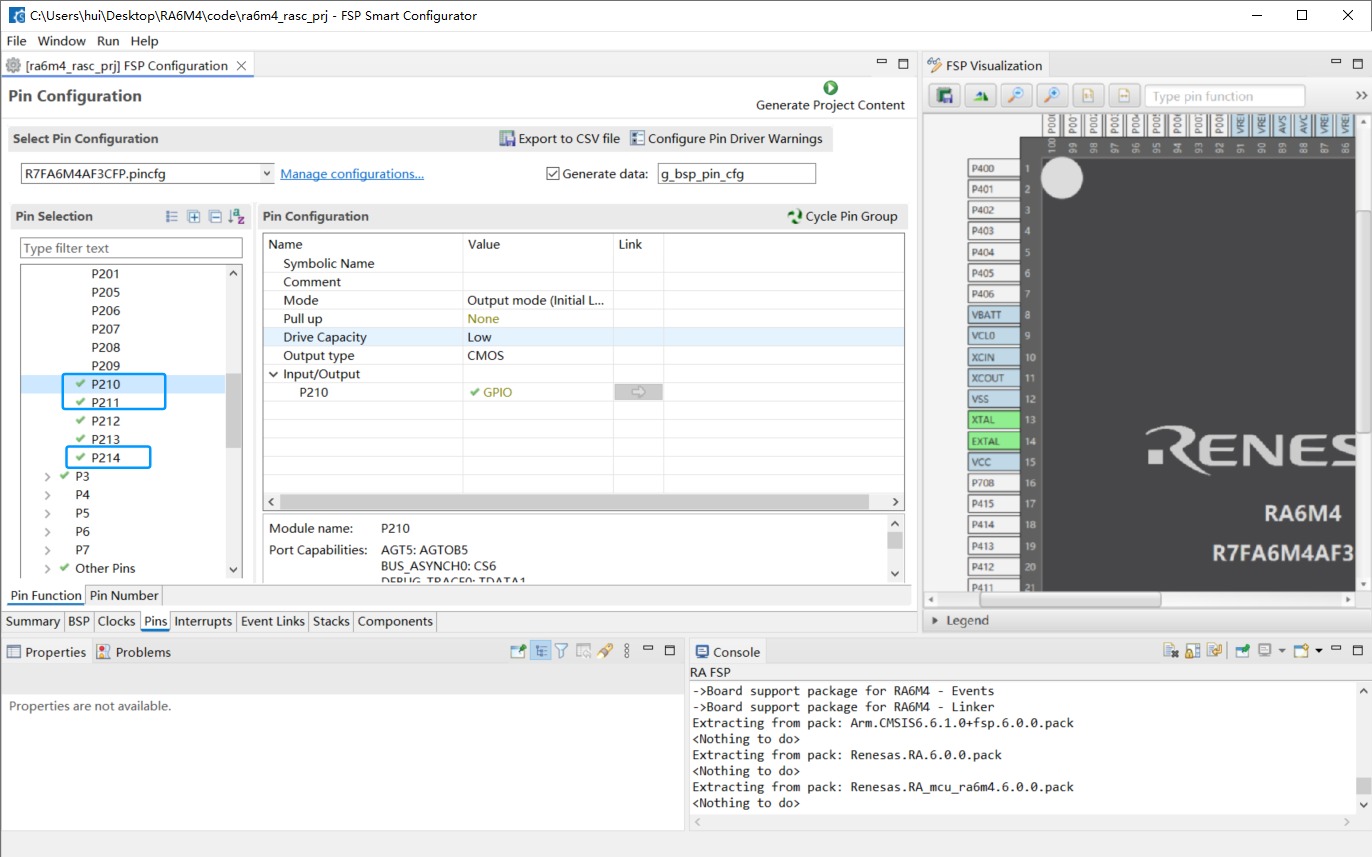Click the Type pin function search field
Viewport: 1372px width, 857px height.
click(x=1225, y=96)
